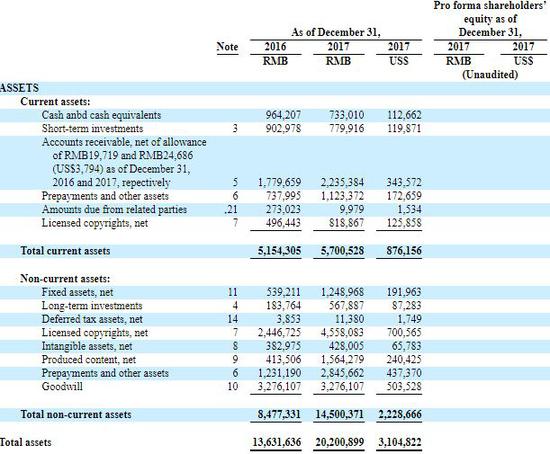Click the 779,916 short-term investments value
This screenshot has height=454, width=550.
tap(346, 128)
